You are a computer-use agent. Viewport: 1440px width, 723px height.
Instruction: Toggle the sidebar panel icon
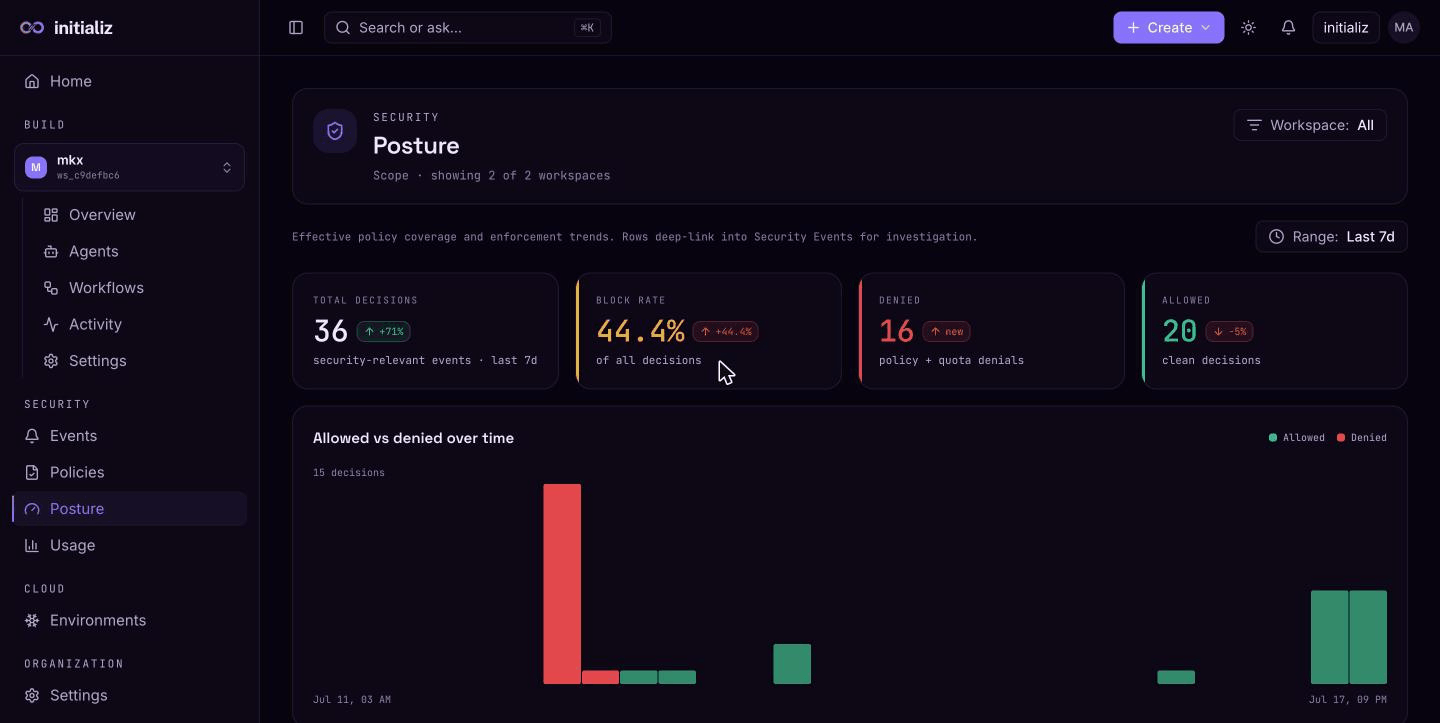pos(296,28)
